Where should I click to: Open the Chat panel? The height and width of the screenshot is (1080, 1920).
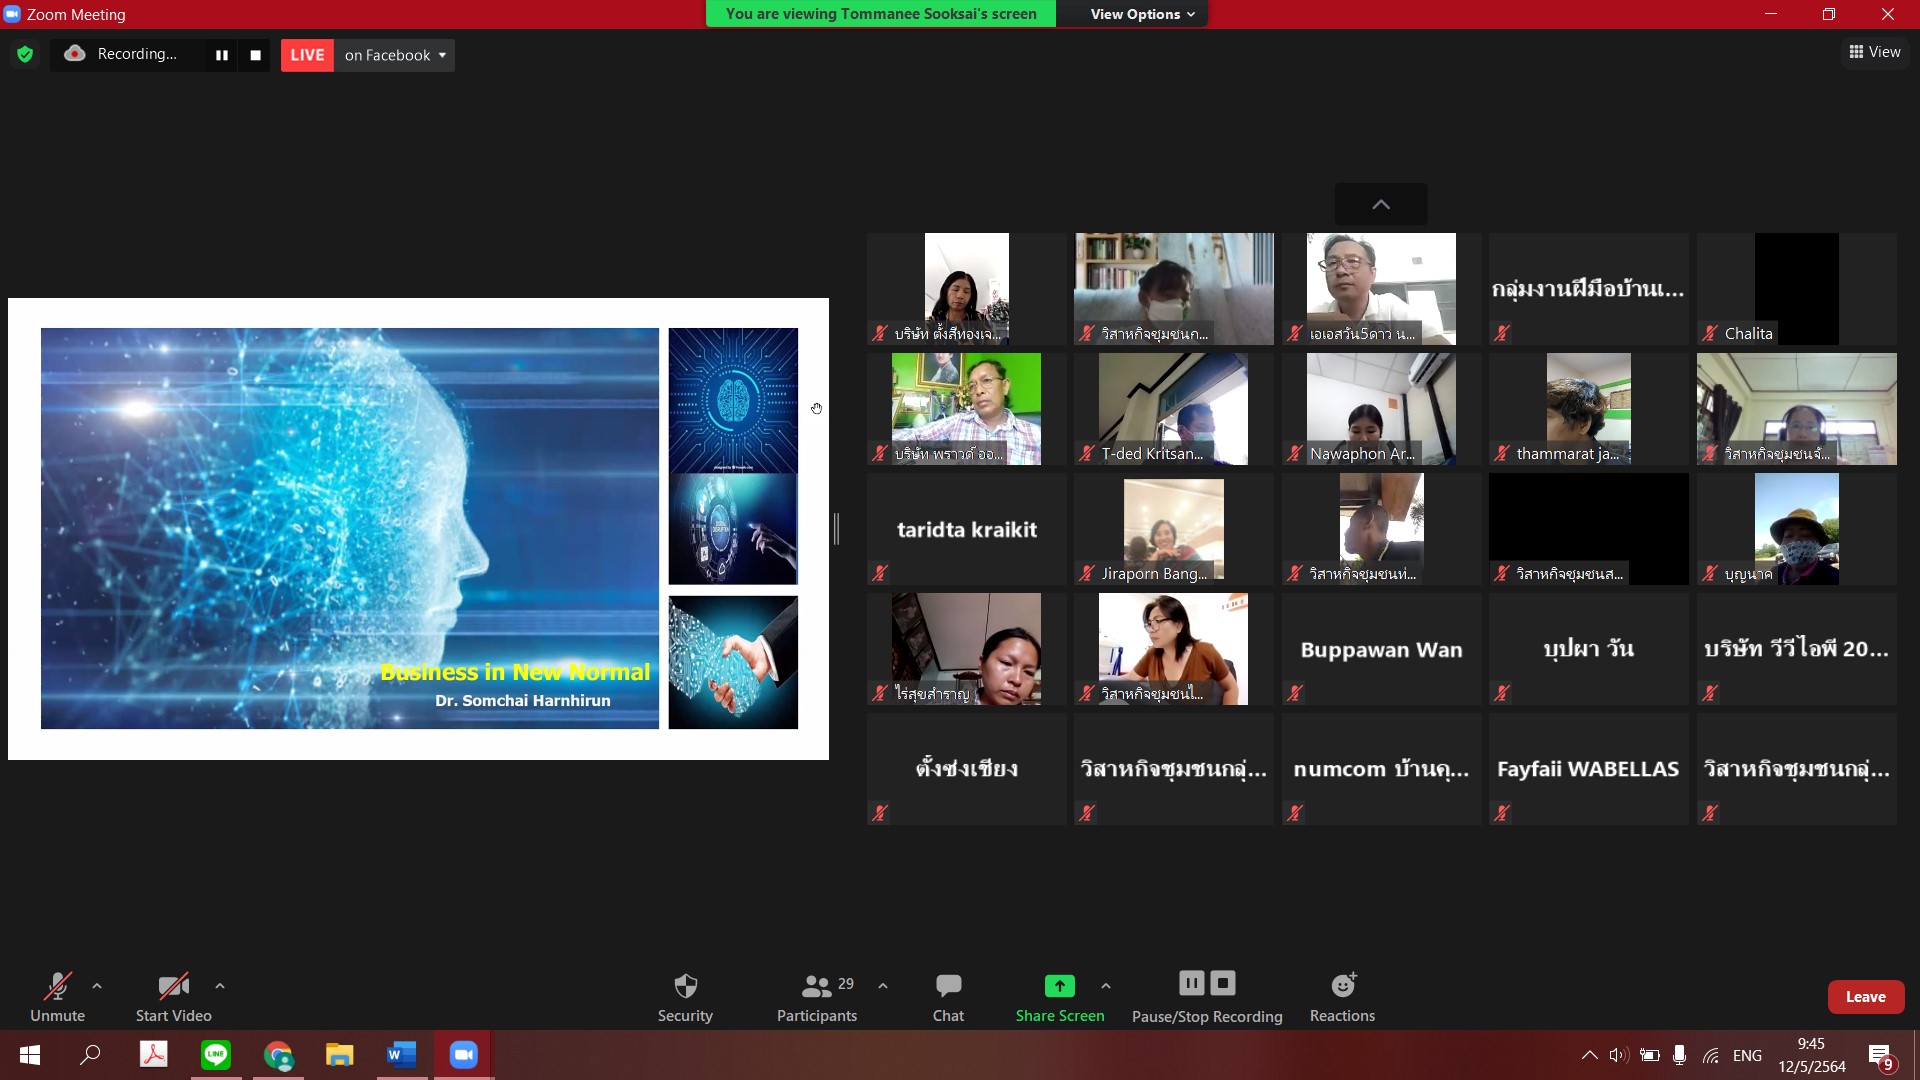(948, 997)
